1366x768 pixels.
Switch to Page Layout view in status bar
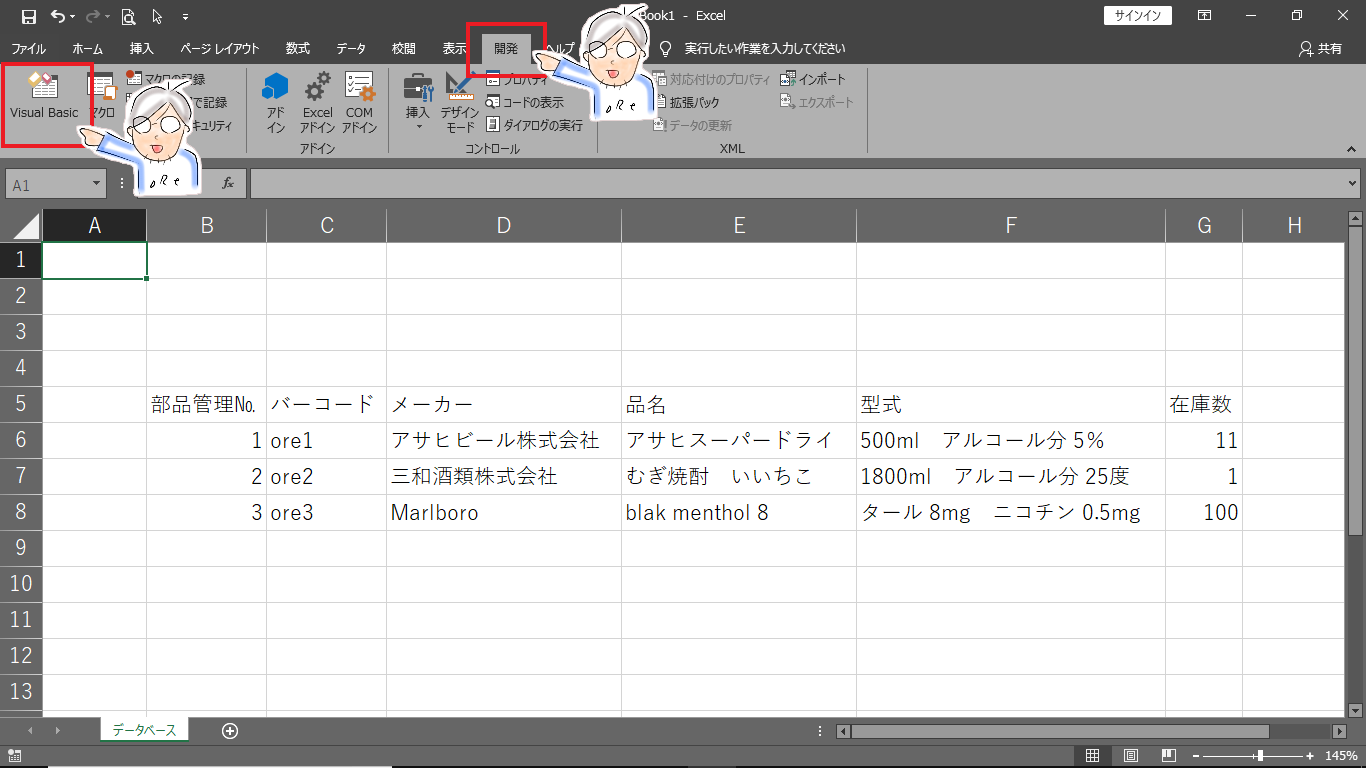(x=1131, y=756)
